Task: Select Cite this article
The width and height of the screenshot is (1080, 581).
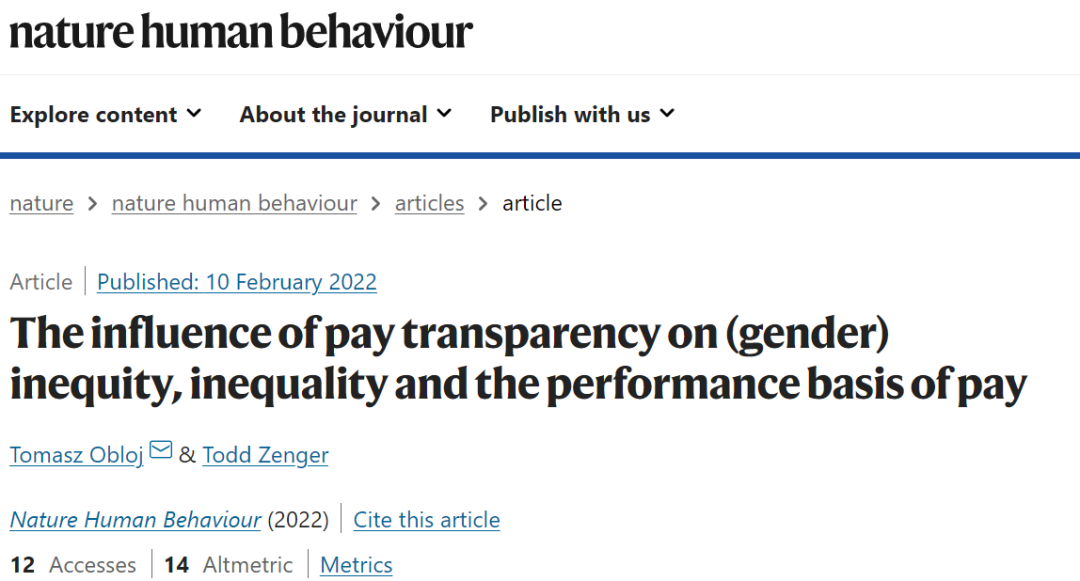Action: click(427, 520)
